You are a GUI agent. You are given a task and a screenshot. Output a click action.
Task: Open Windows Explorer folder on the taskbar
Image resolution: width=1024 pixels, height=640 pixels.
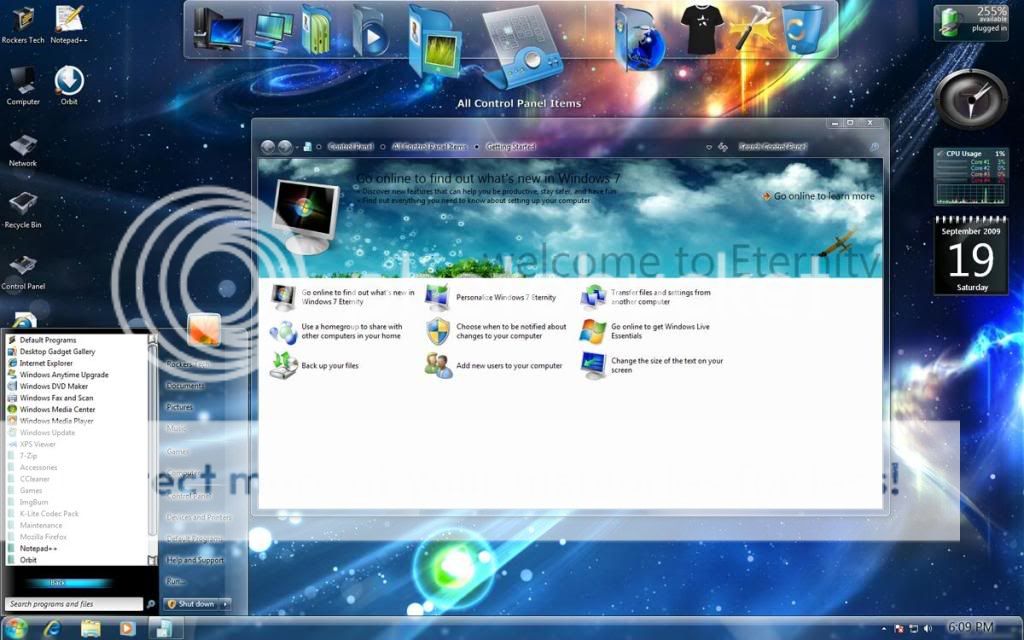pyautogui.click(x=91, y=628)
